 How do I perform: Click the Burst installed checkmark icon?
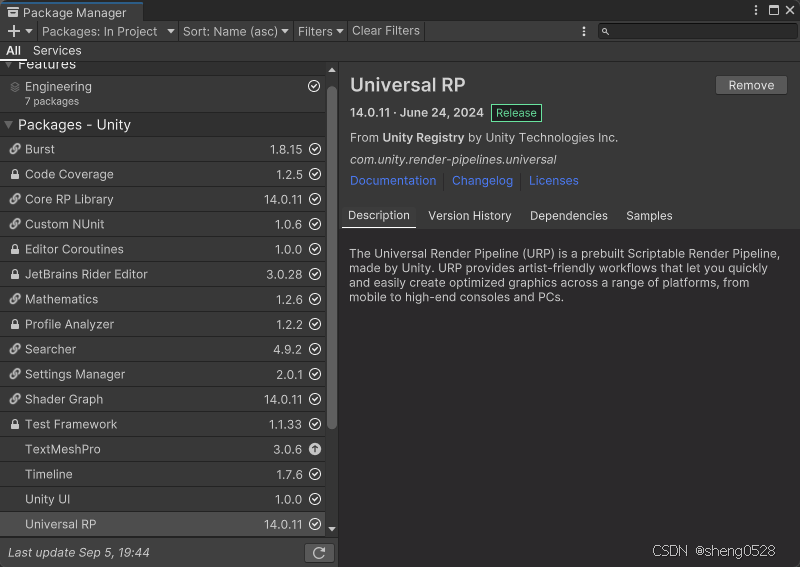pyautogui.click(x=315, y=149)
